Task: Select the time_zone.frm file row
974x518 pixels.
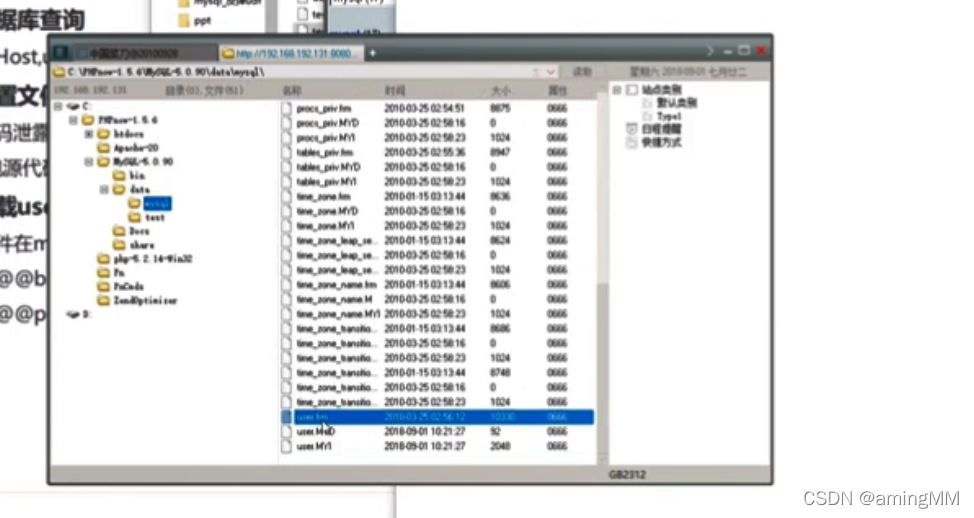Action: [437, 196]
